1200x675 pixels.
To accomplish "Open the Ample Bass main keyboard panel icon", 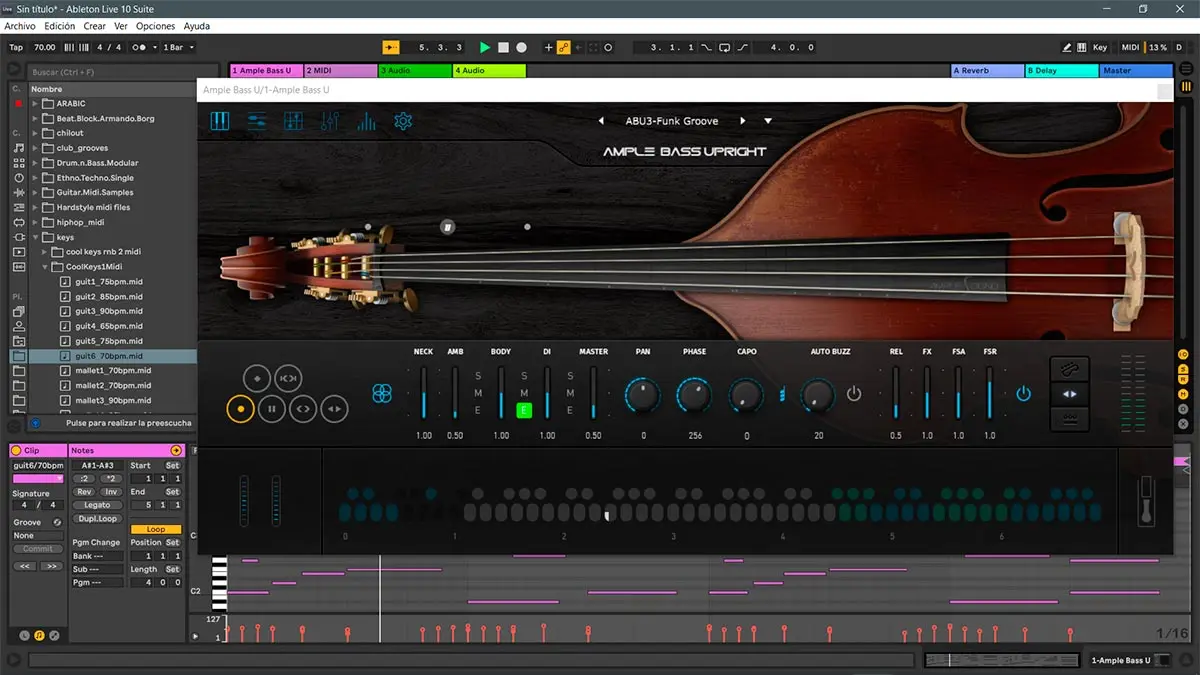I will (220, 121).
